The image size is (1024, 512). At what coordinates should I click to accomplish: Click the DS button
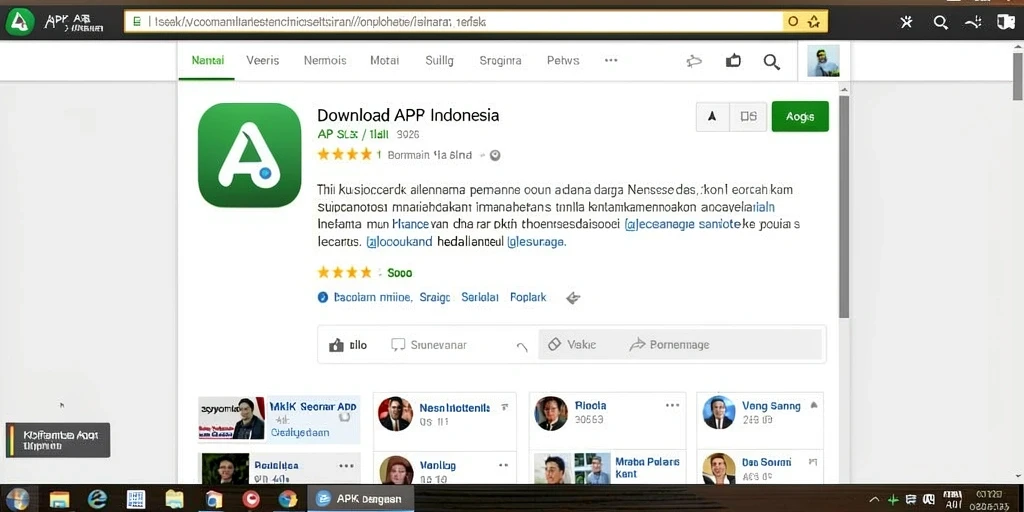[748, 116]
